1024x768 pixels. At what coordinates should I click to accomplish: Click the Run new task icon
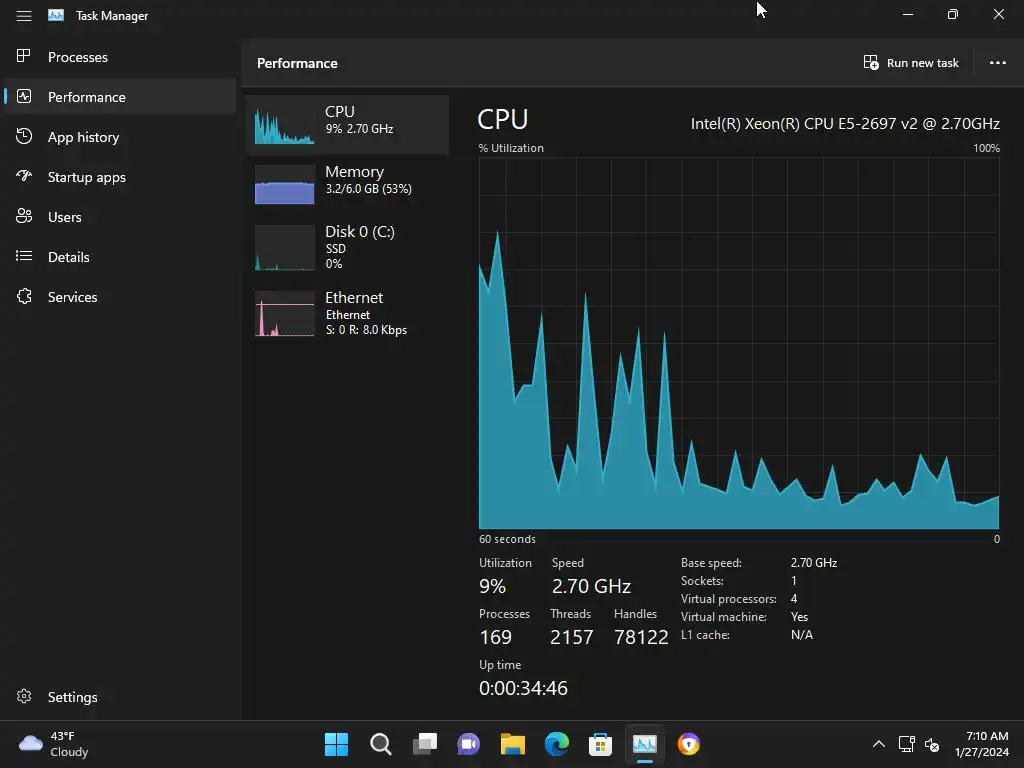click(x=871, y=63)
